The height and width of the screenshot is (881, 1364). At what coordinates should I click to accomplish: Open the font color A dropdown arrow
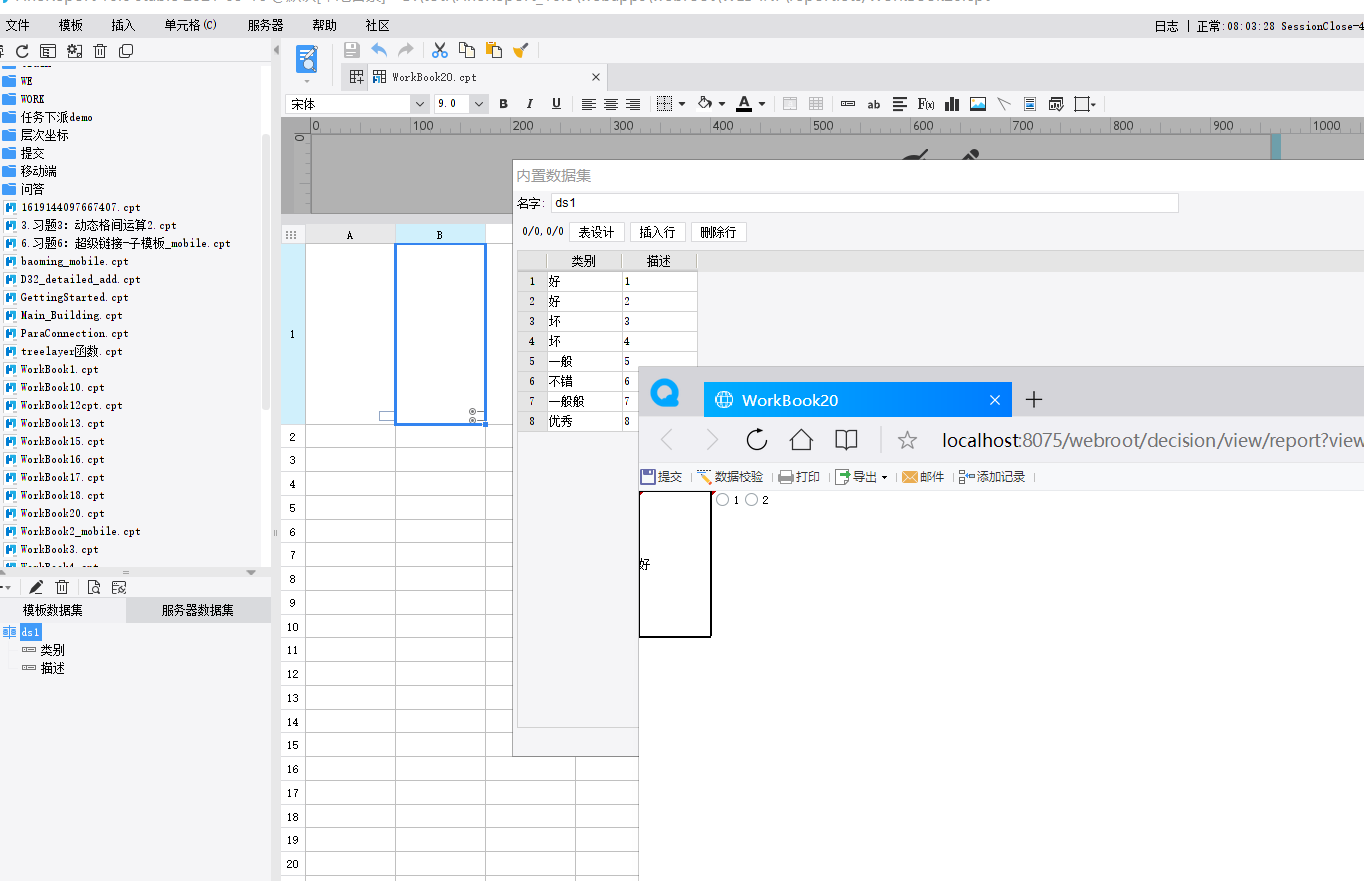coord(762,104)
